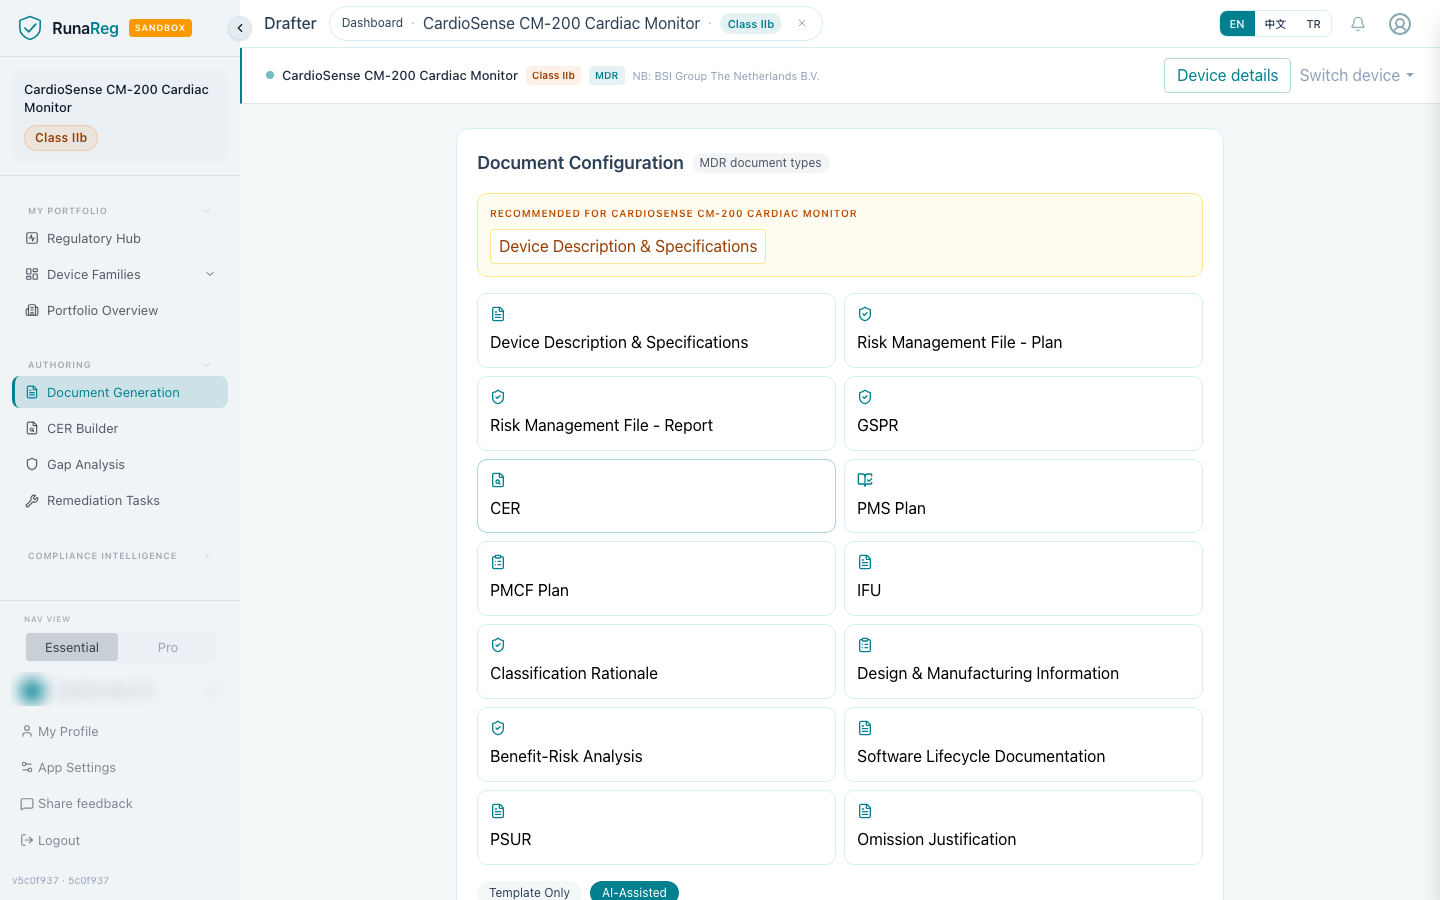Image resolution: width=1440 pixels, height=900 pixels.
Task: Set language to Chinese 中文
Action: click(1275, 24)
